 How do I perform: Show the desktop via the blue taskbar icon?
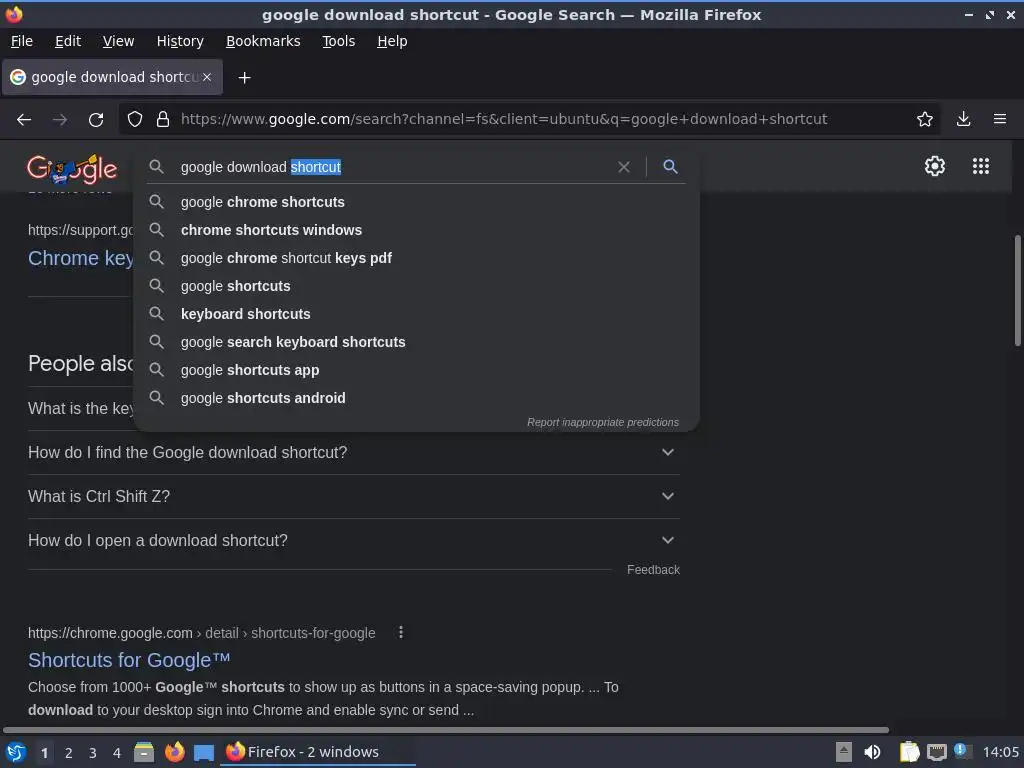click(204, 752)
